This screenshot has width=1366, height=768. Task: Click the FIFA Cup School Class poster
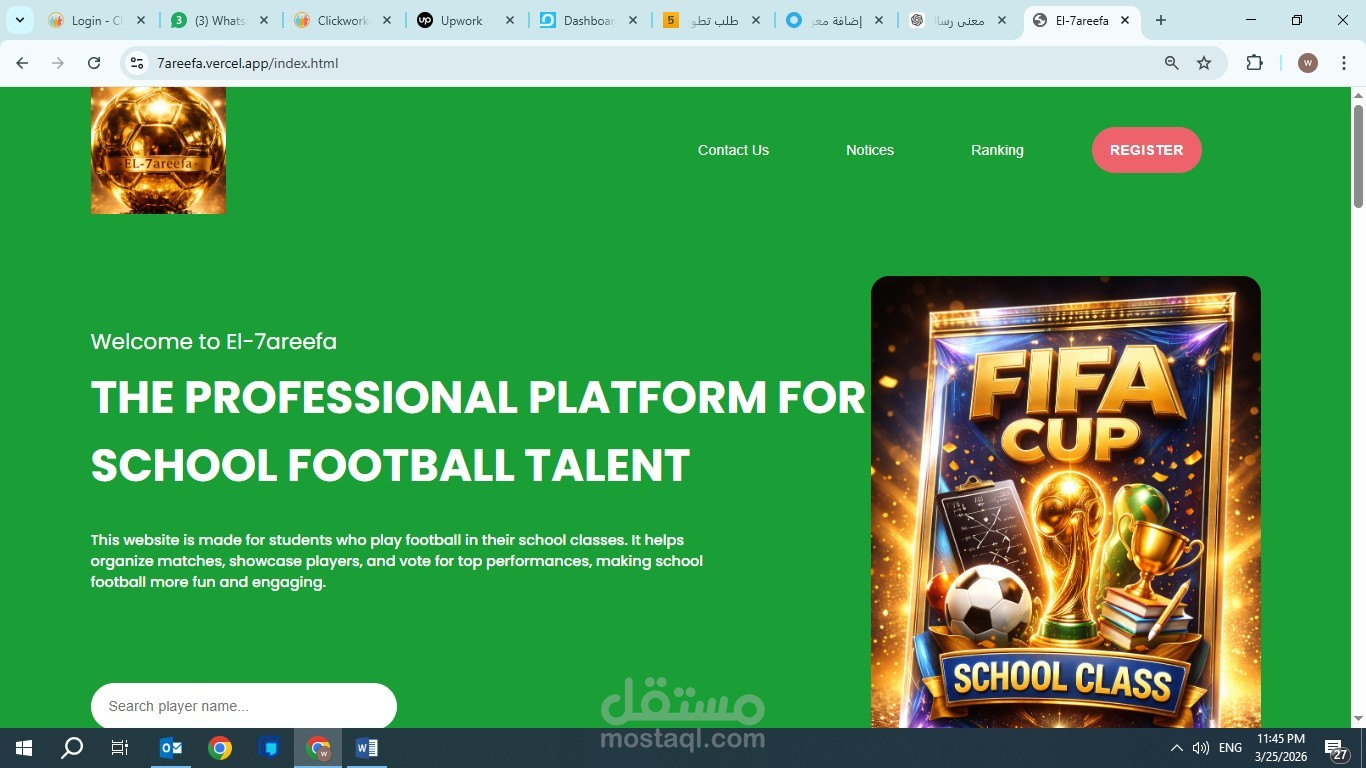pyautogui.click(x=1066, y=502)
